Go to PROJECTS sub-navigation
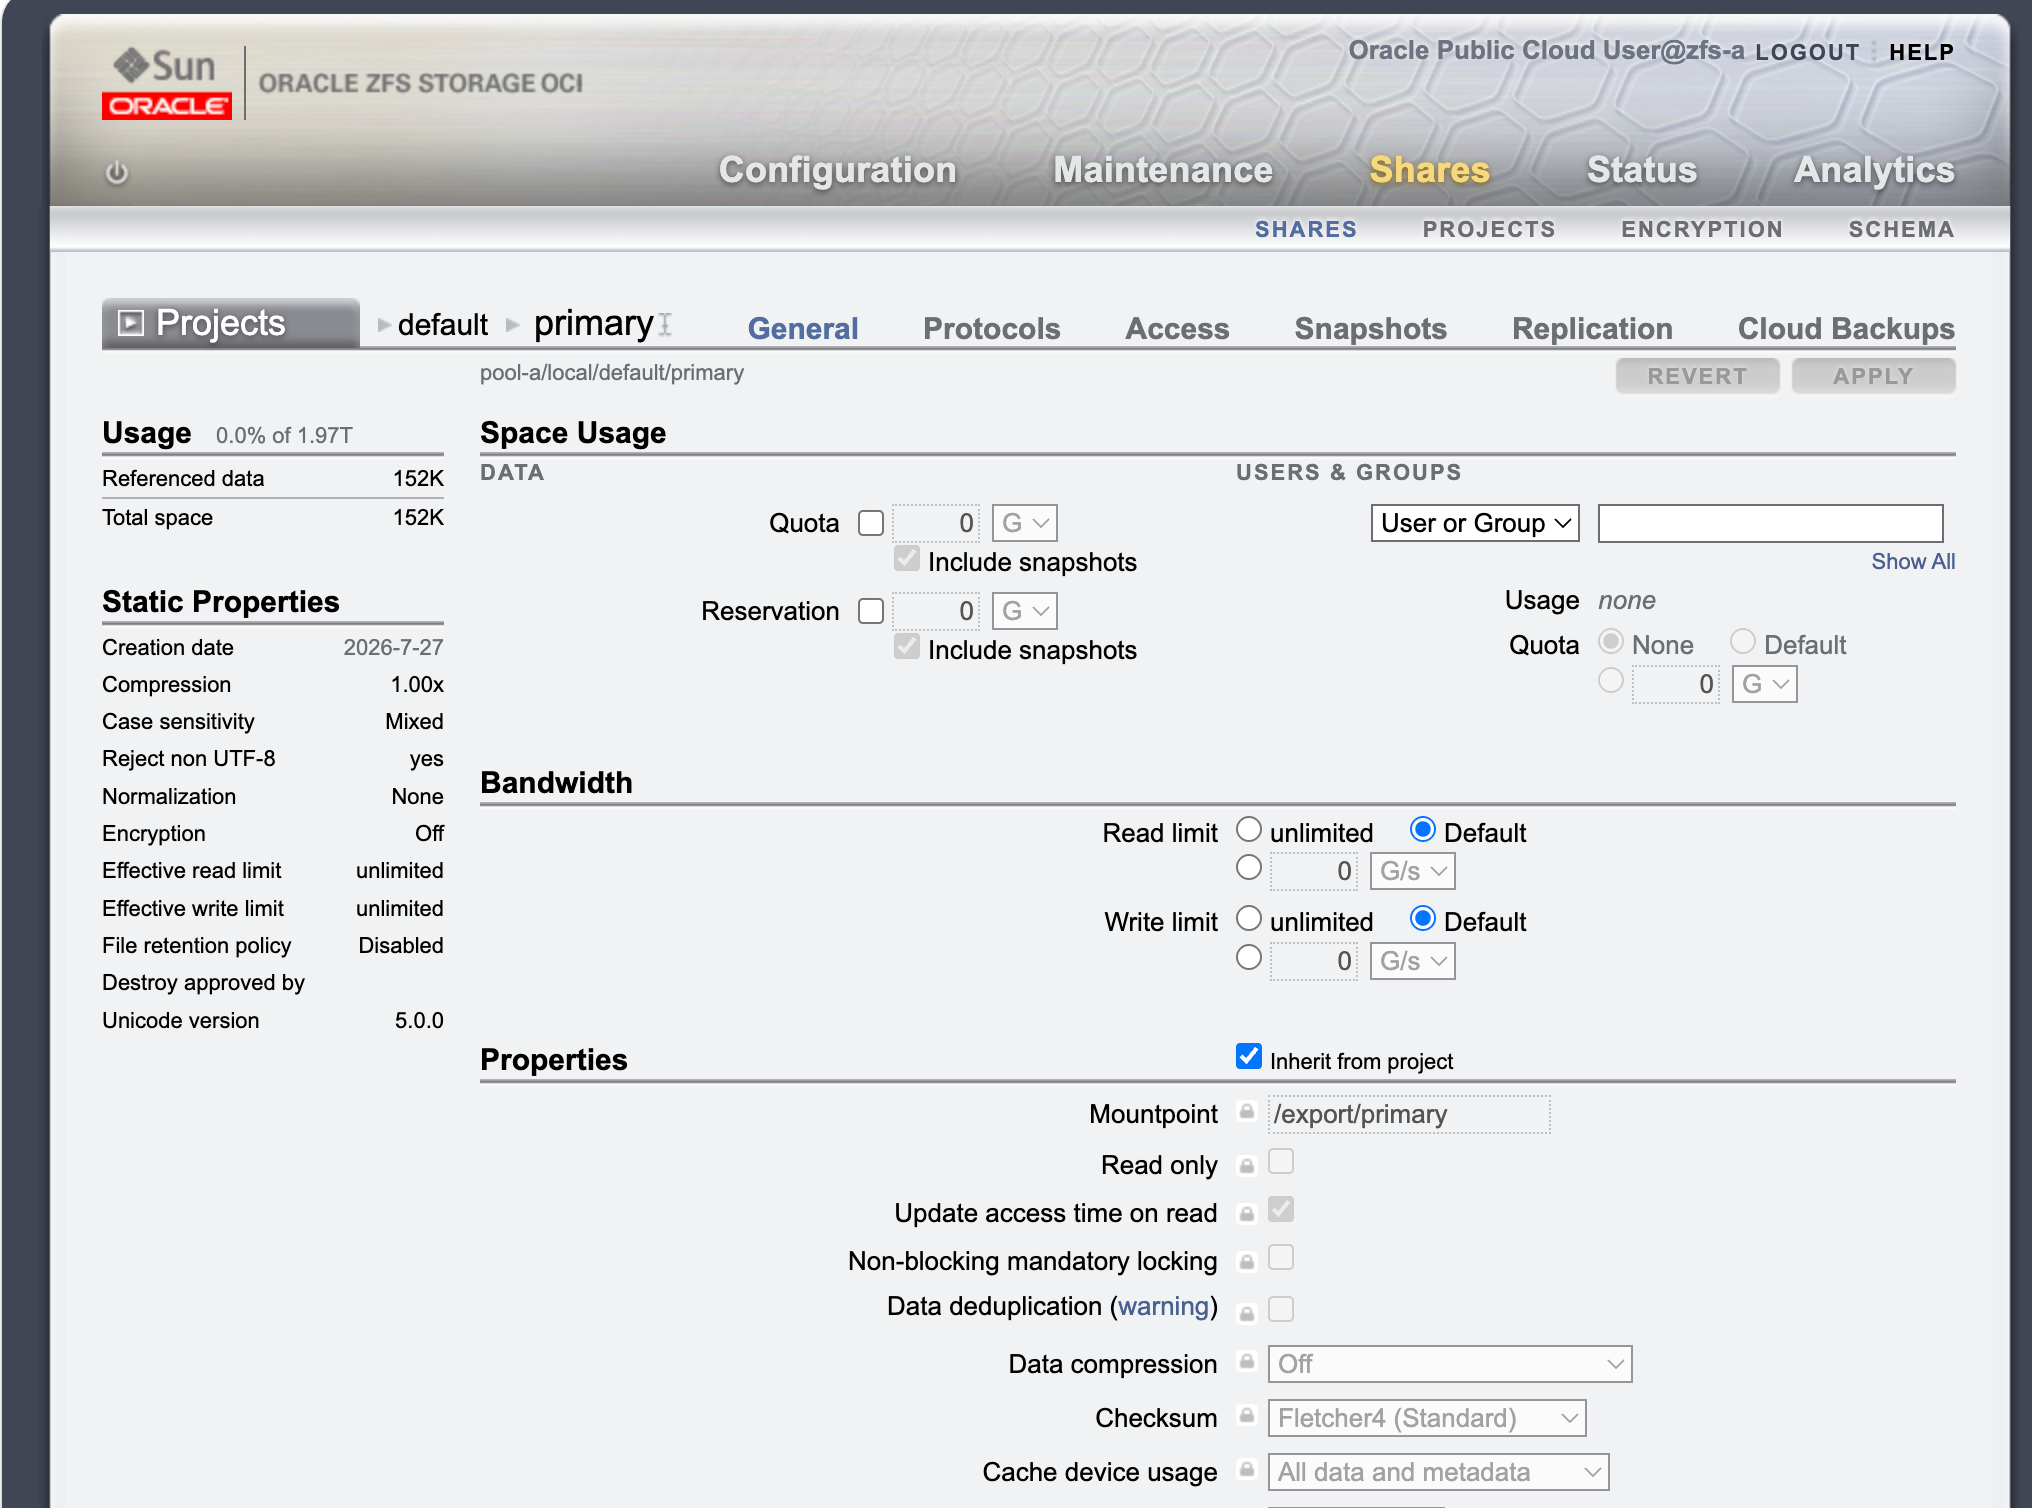This screenshot has height=1508, width=2032. pyautogui.click(x=1489, y=229)
